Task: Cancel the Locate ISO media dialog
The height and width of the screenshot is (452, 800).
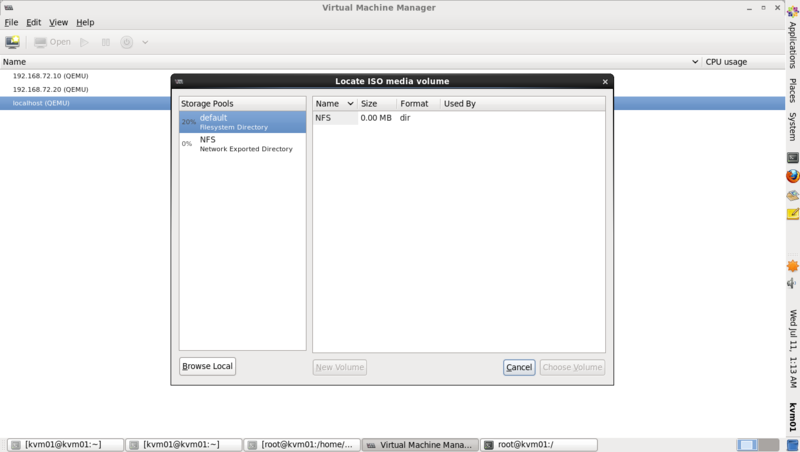Action: (x=519, y=367)
